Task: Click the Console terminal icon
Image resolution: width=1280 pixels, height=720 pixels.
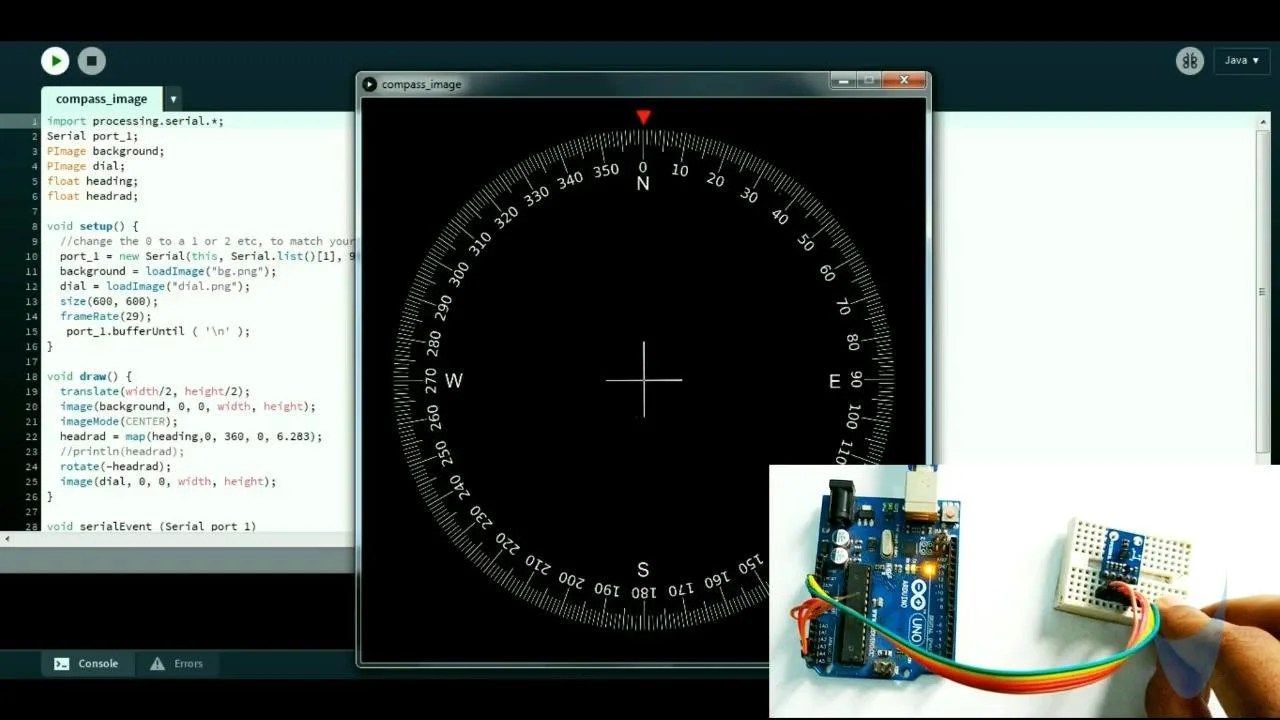Action: [62, 663]
